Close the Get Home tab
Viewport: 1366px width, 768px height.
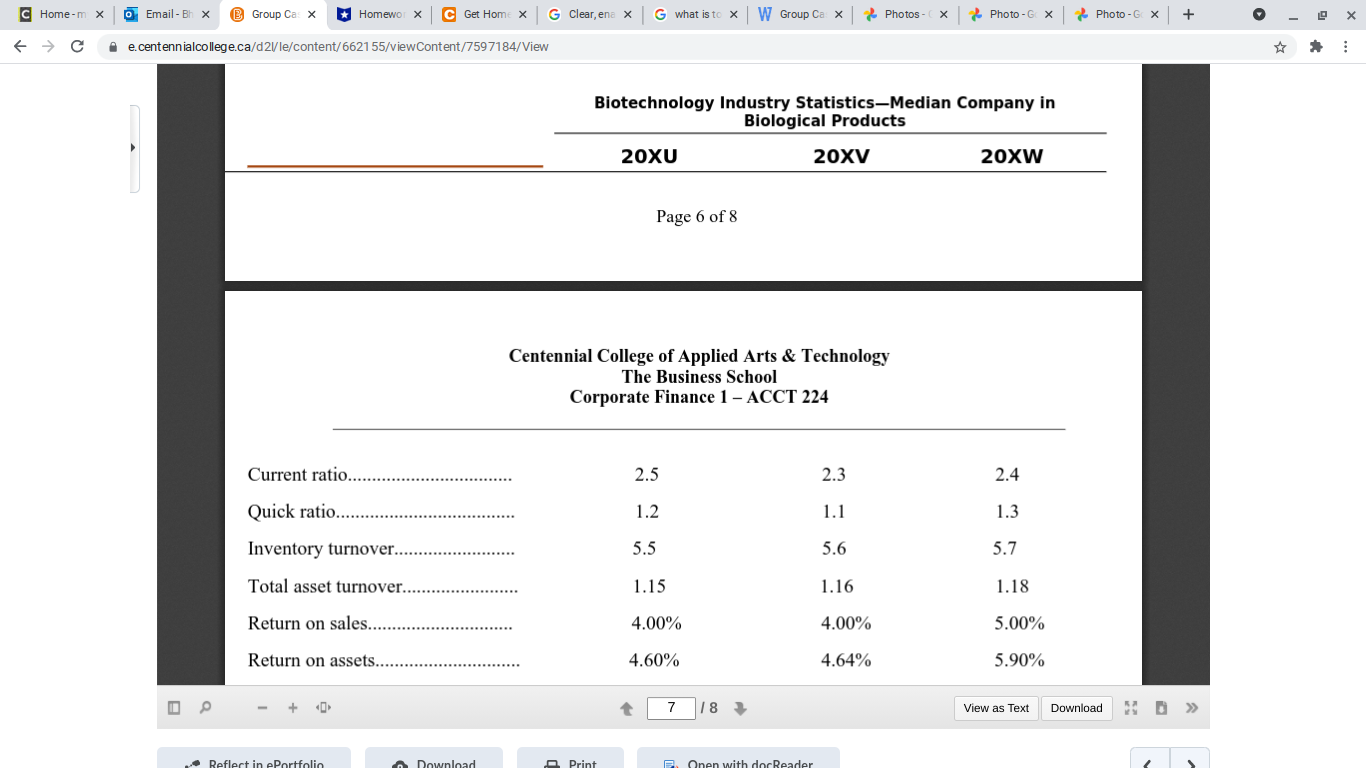point(523,15)
